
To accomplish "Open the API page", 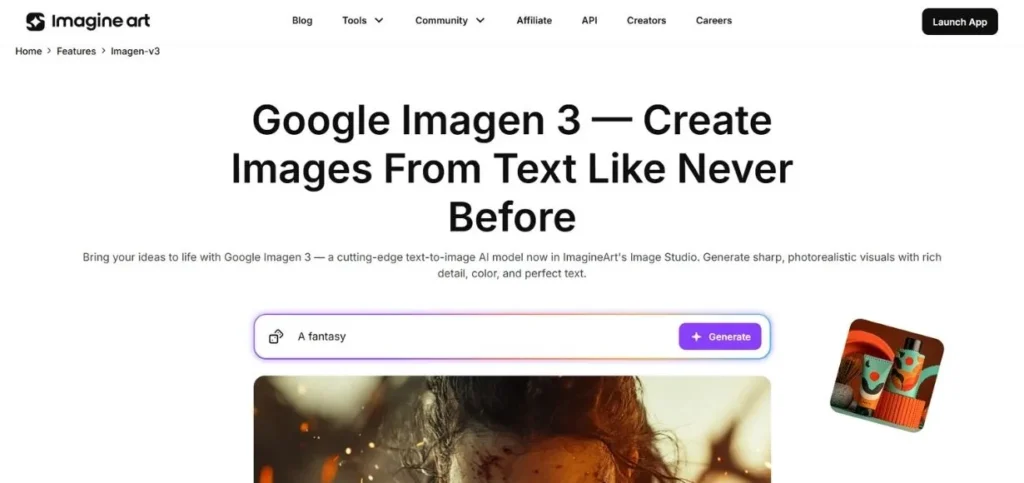I will pos(589,21).
